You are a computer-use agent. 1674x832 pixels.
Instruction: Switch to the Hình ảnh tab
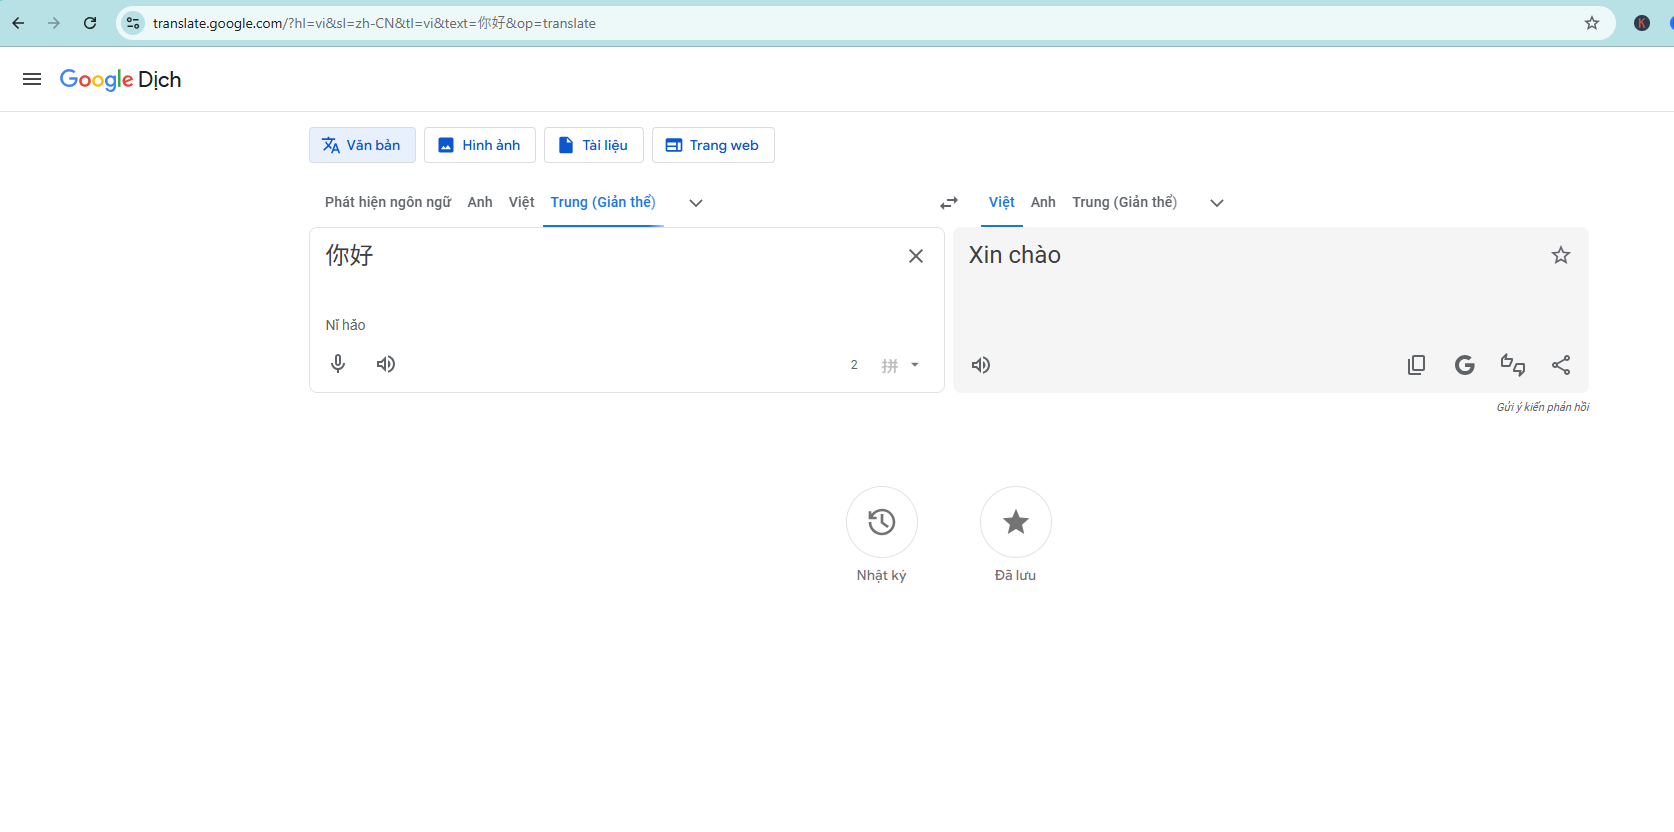[480, 145]
